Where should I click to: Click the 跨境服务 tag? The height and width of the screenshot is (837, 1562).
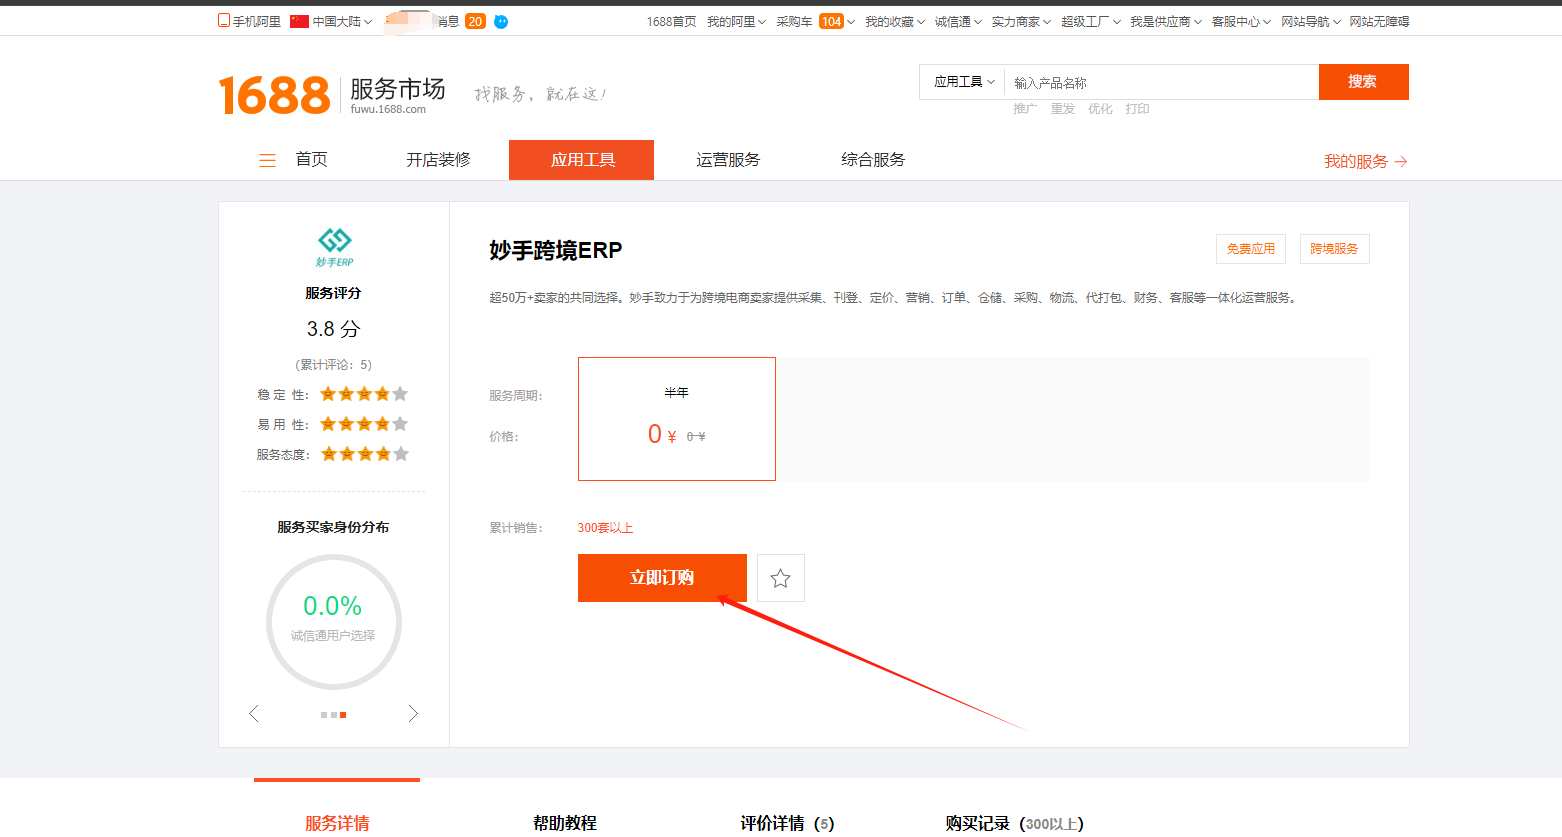(1334, 249)
